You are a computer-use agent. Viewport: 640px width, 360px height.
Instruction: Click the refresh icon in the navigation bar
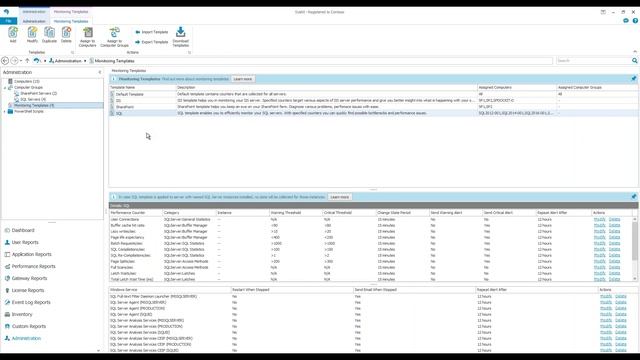point(36,61)
